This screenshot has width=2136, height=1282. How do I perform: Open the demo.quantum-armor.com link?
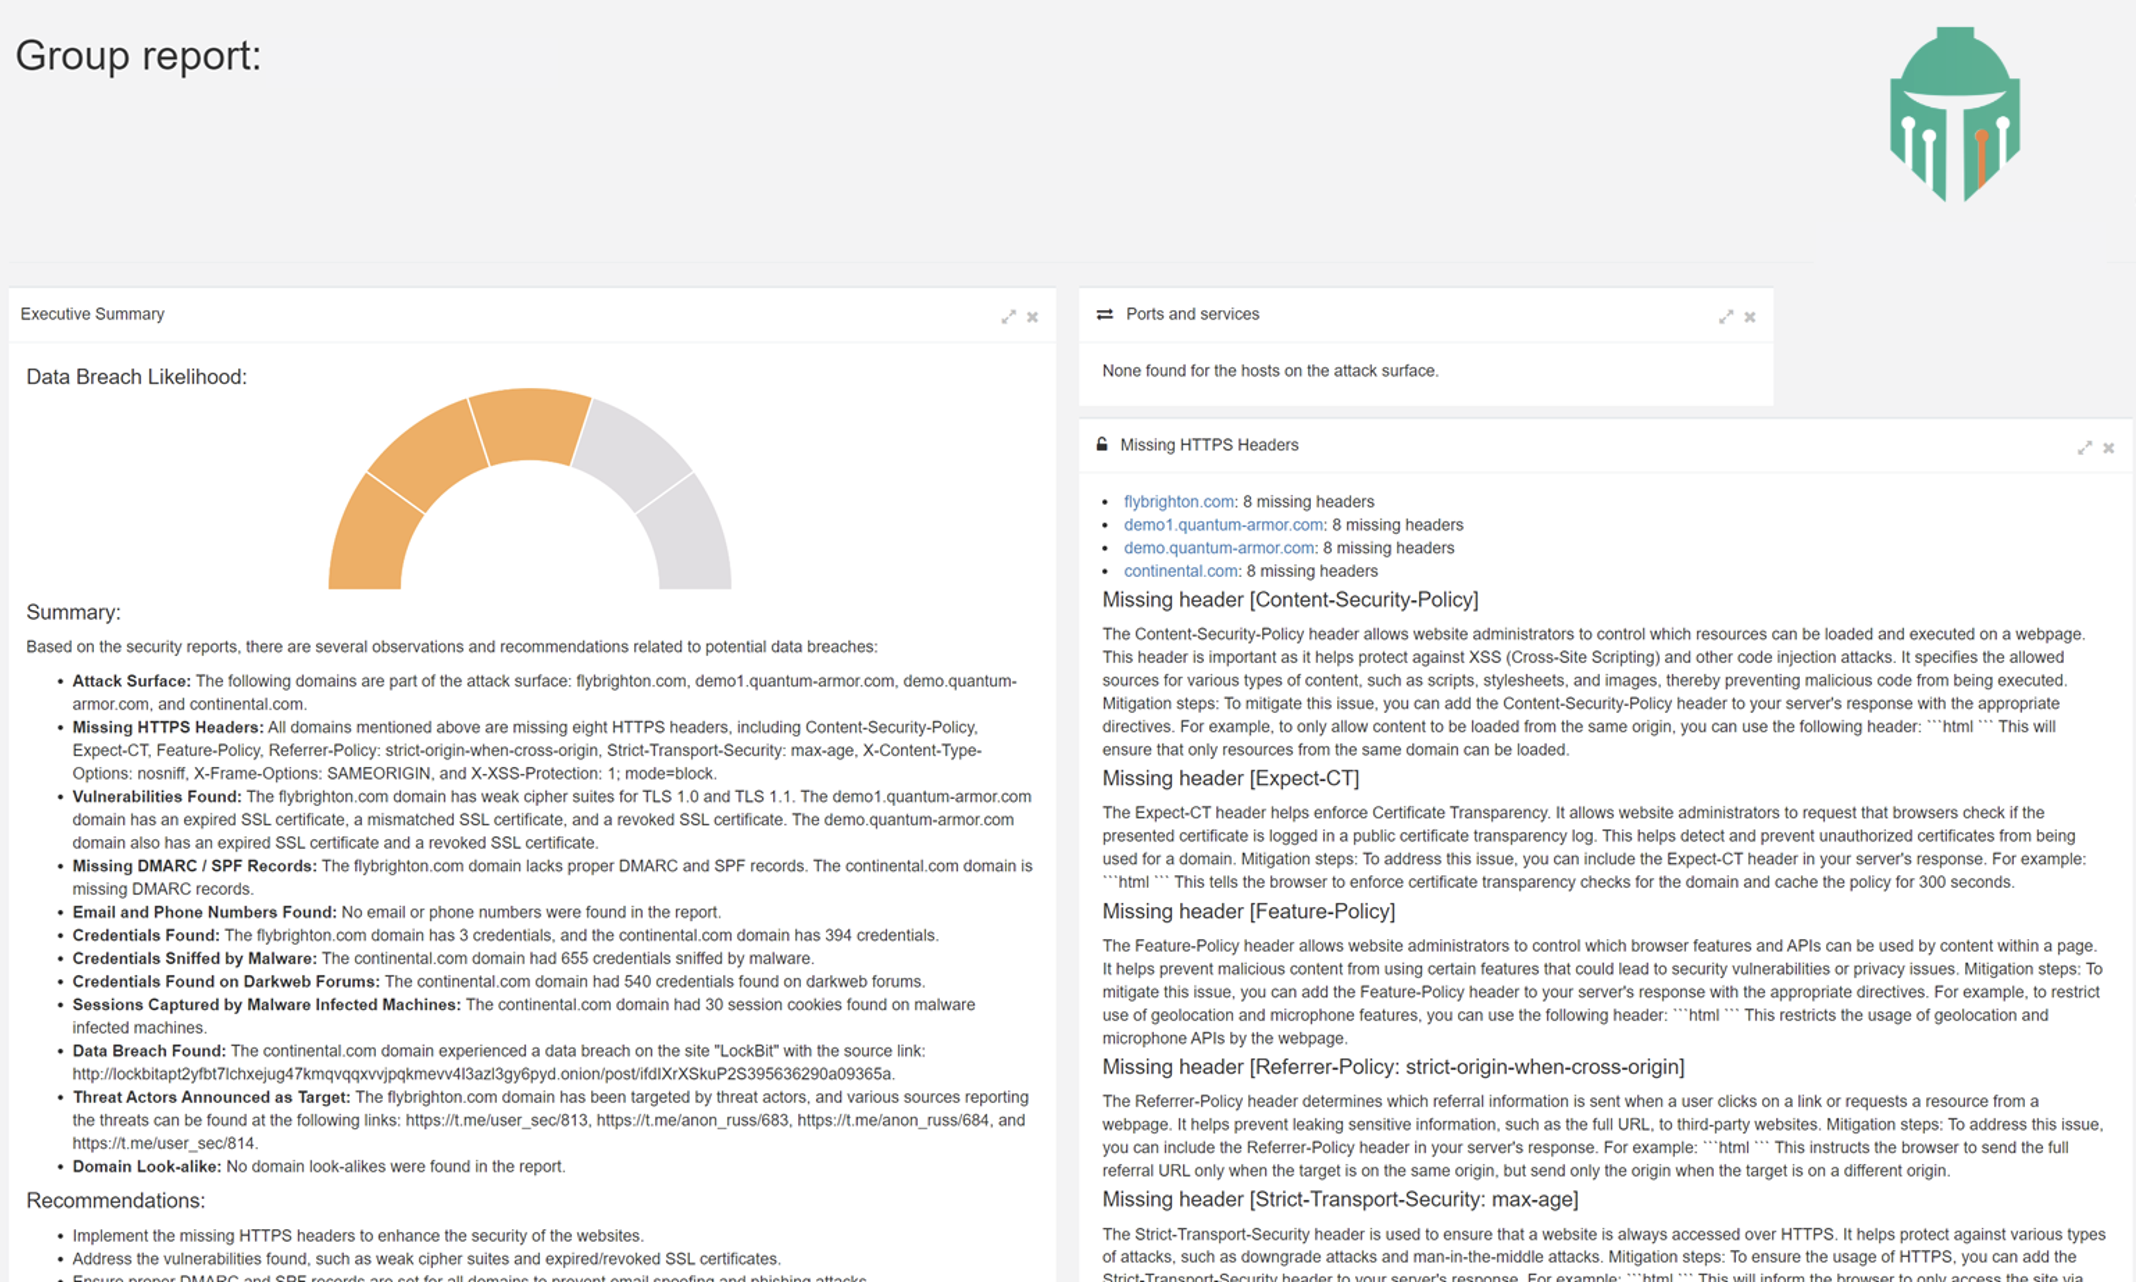pos(1218,547)
